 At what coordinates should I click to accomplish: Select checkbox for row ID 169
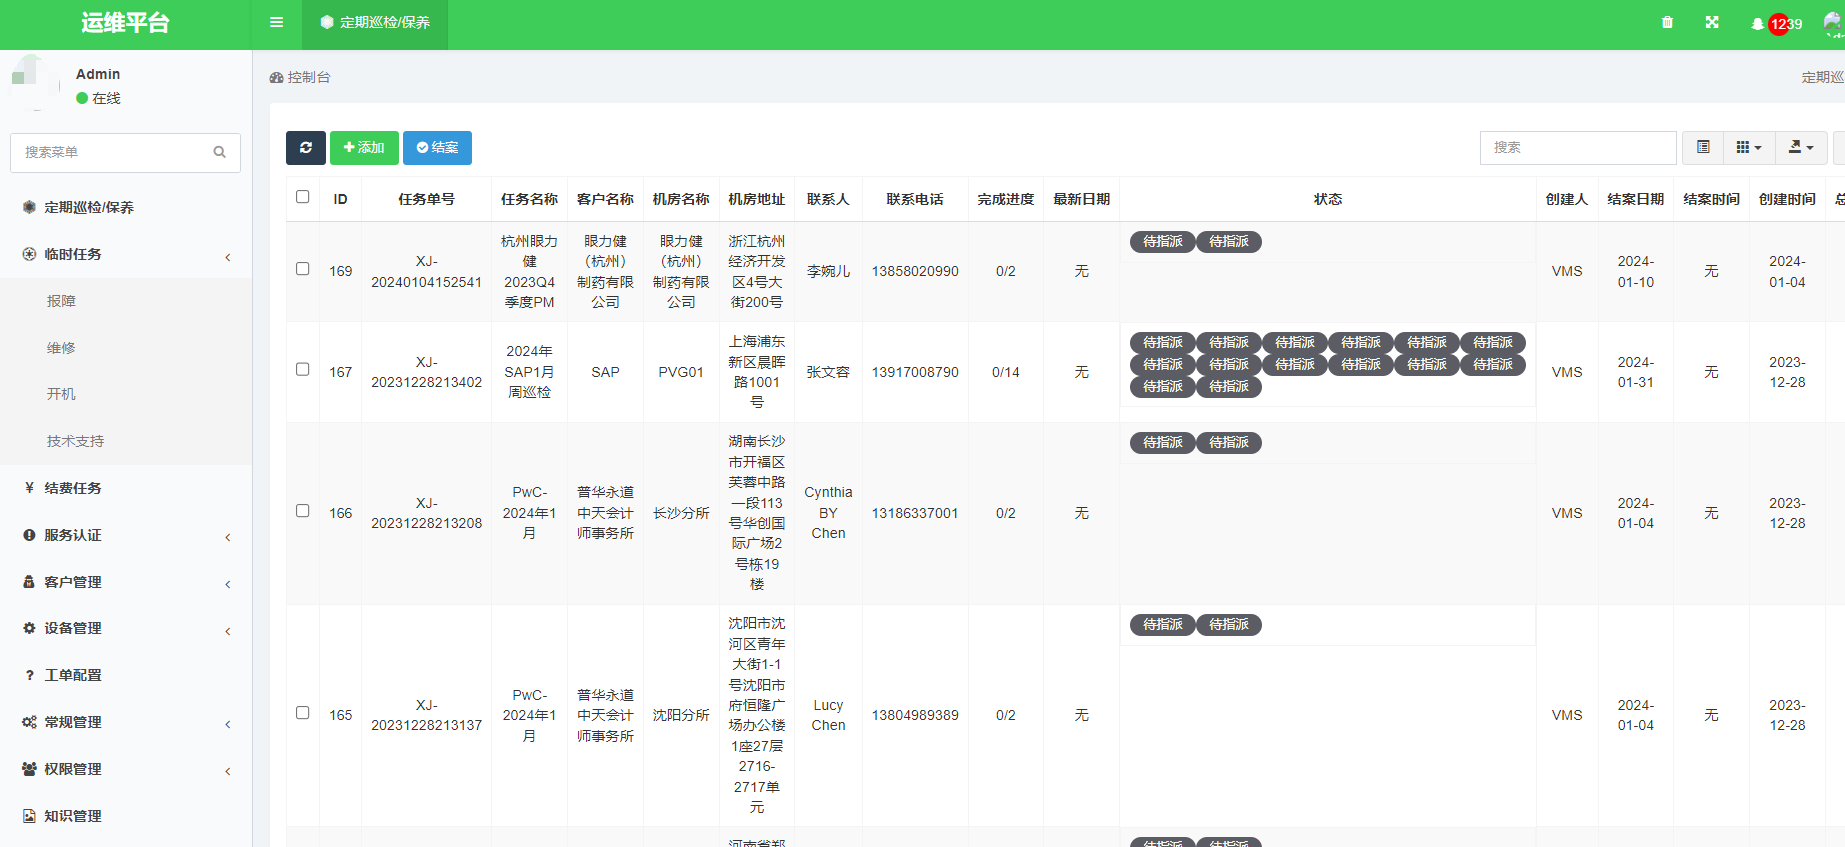tap(303, 269)
